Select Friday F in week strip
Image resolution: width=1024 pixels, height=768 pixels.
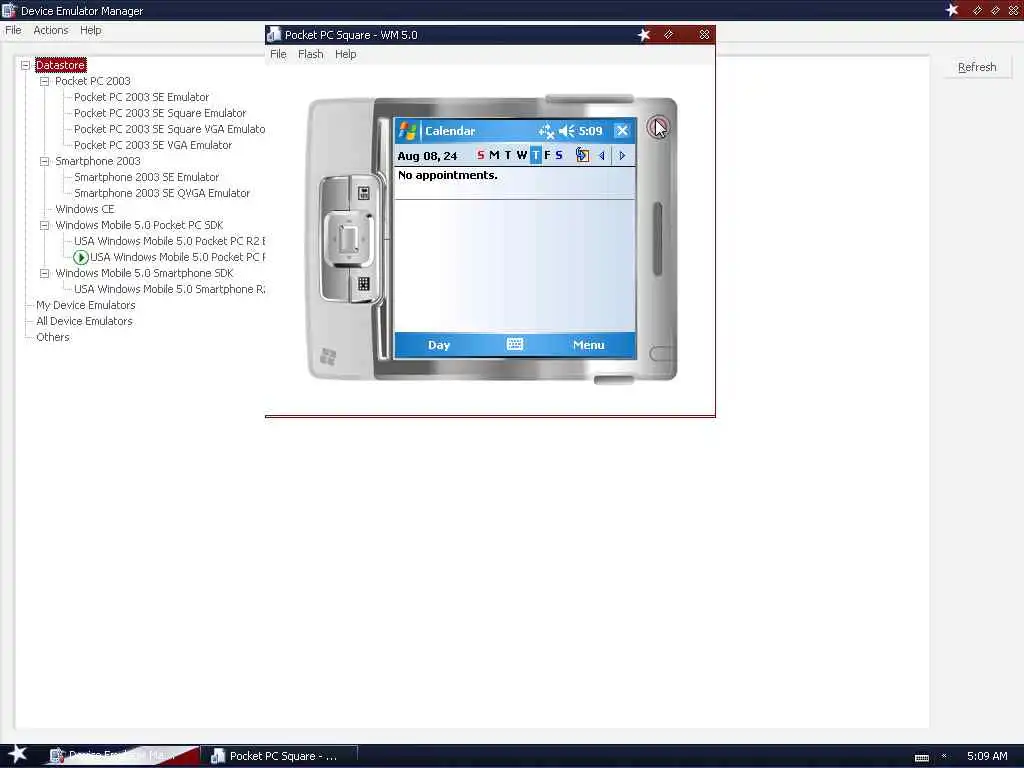(547, 155)
